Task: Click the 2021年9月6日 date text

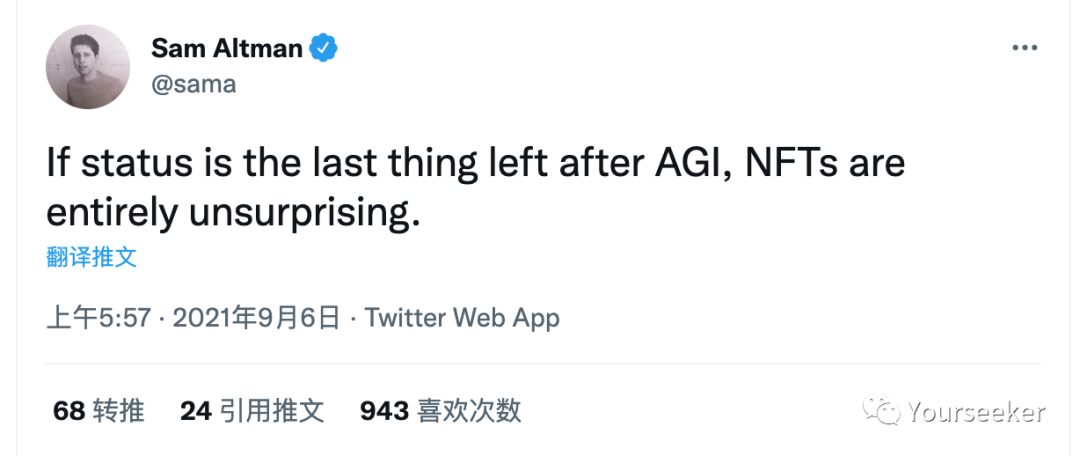Action: (257, 318)
